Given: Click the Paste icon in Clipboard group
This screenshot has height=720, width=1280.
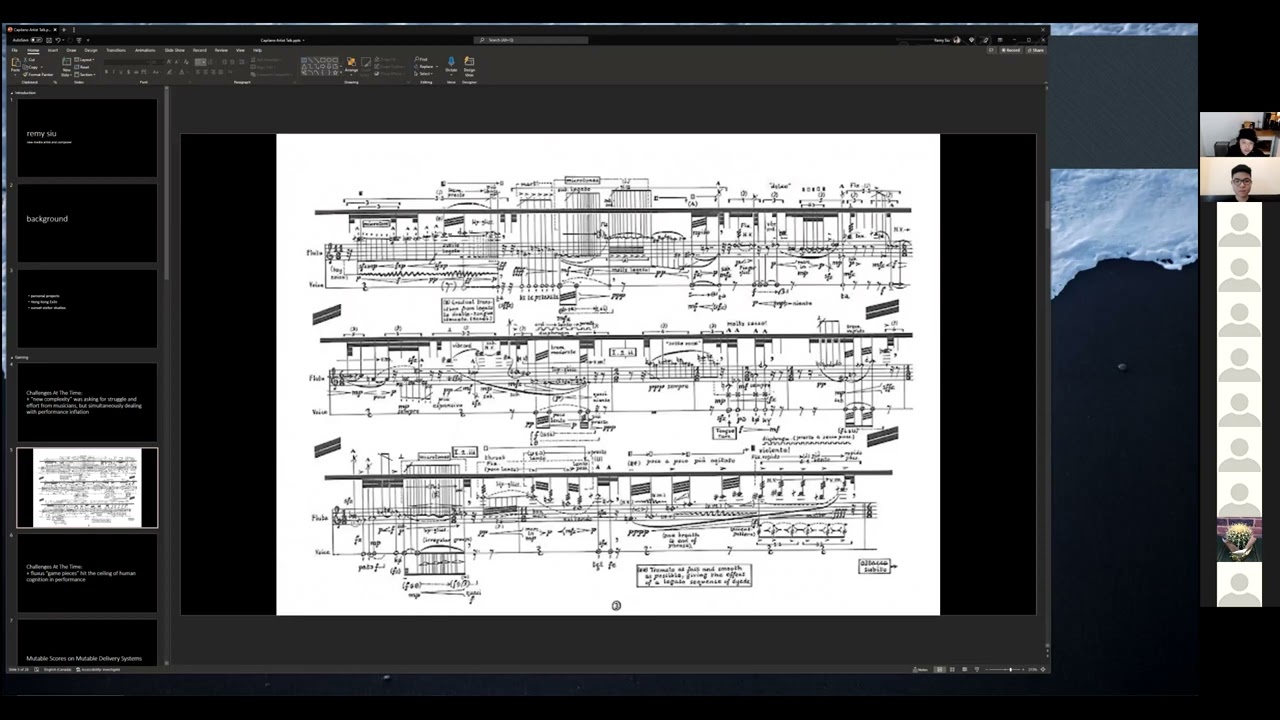Looking at the screenshot, I should (15, 64).
